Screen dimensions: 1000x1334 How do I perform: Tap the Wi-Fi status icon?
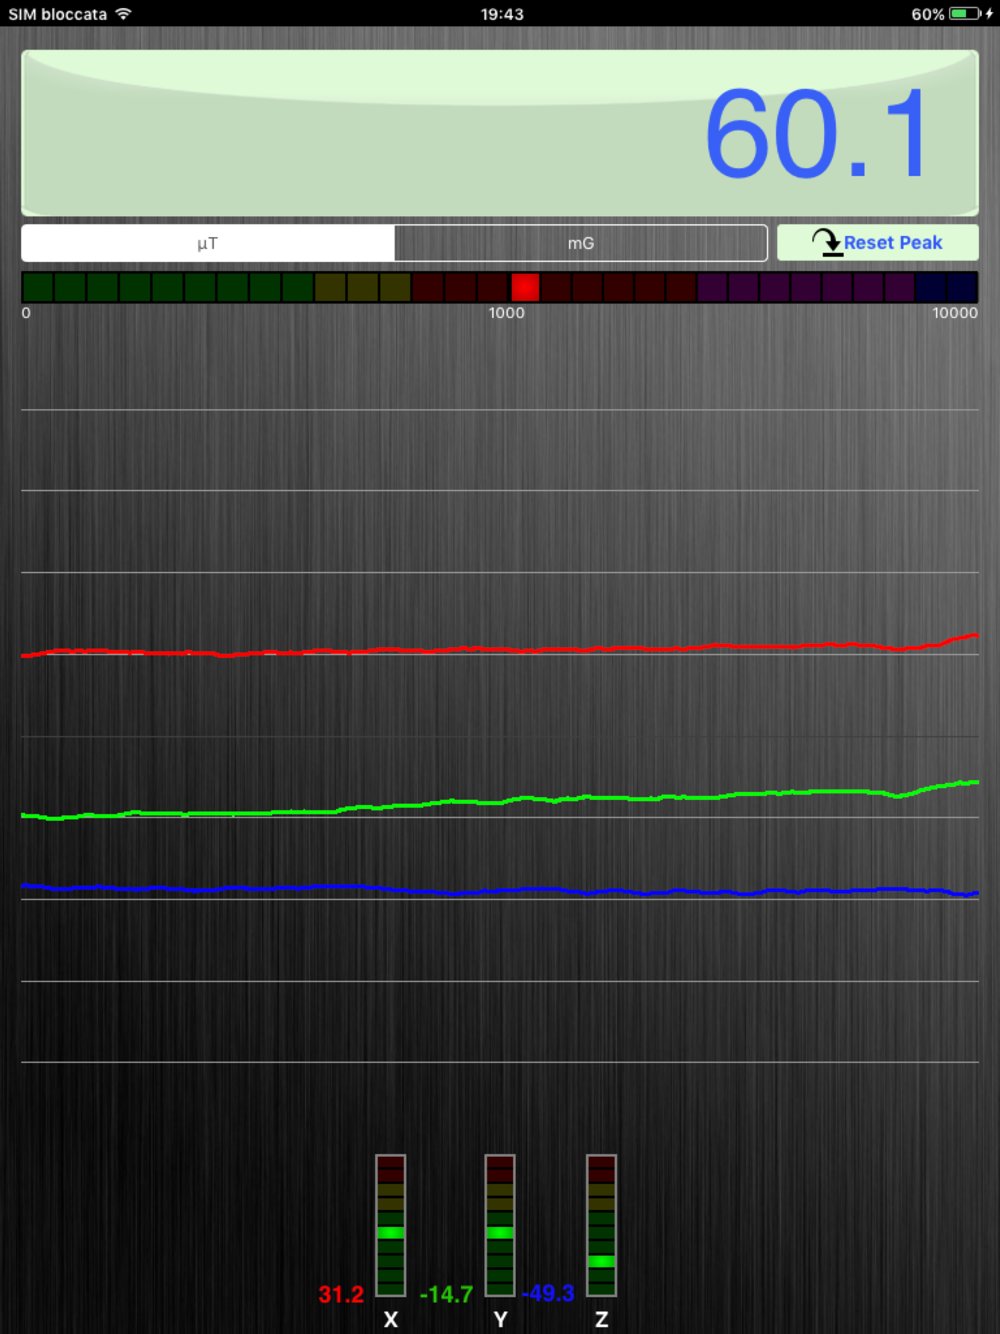pos(123,14)
